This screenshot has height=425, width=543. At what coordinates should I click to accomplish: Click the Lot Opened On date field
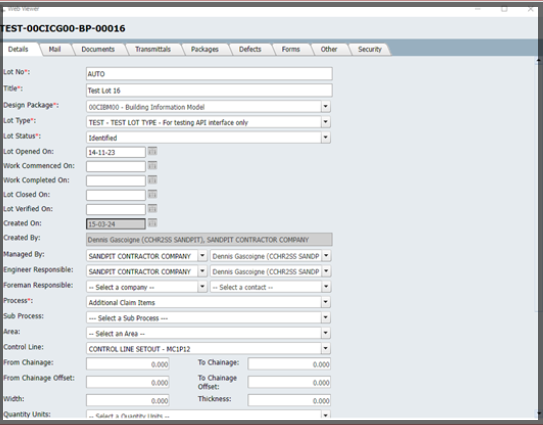pos(116,152)
